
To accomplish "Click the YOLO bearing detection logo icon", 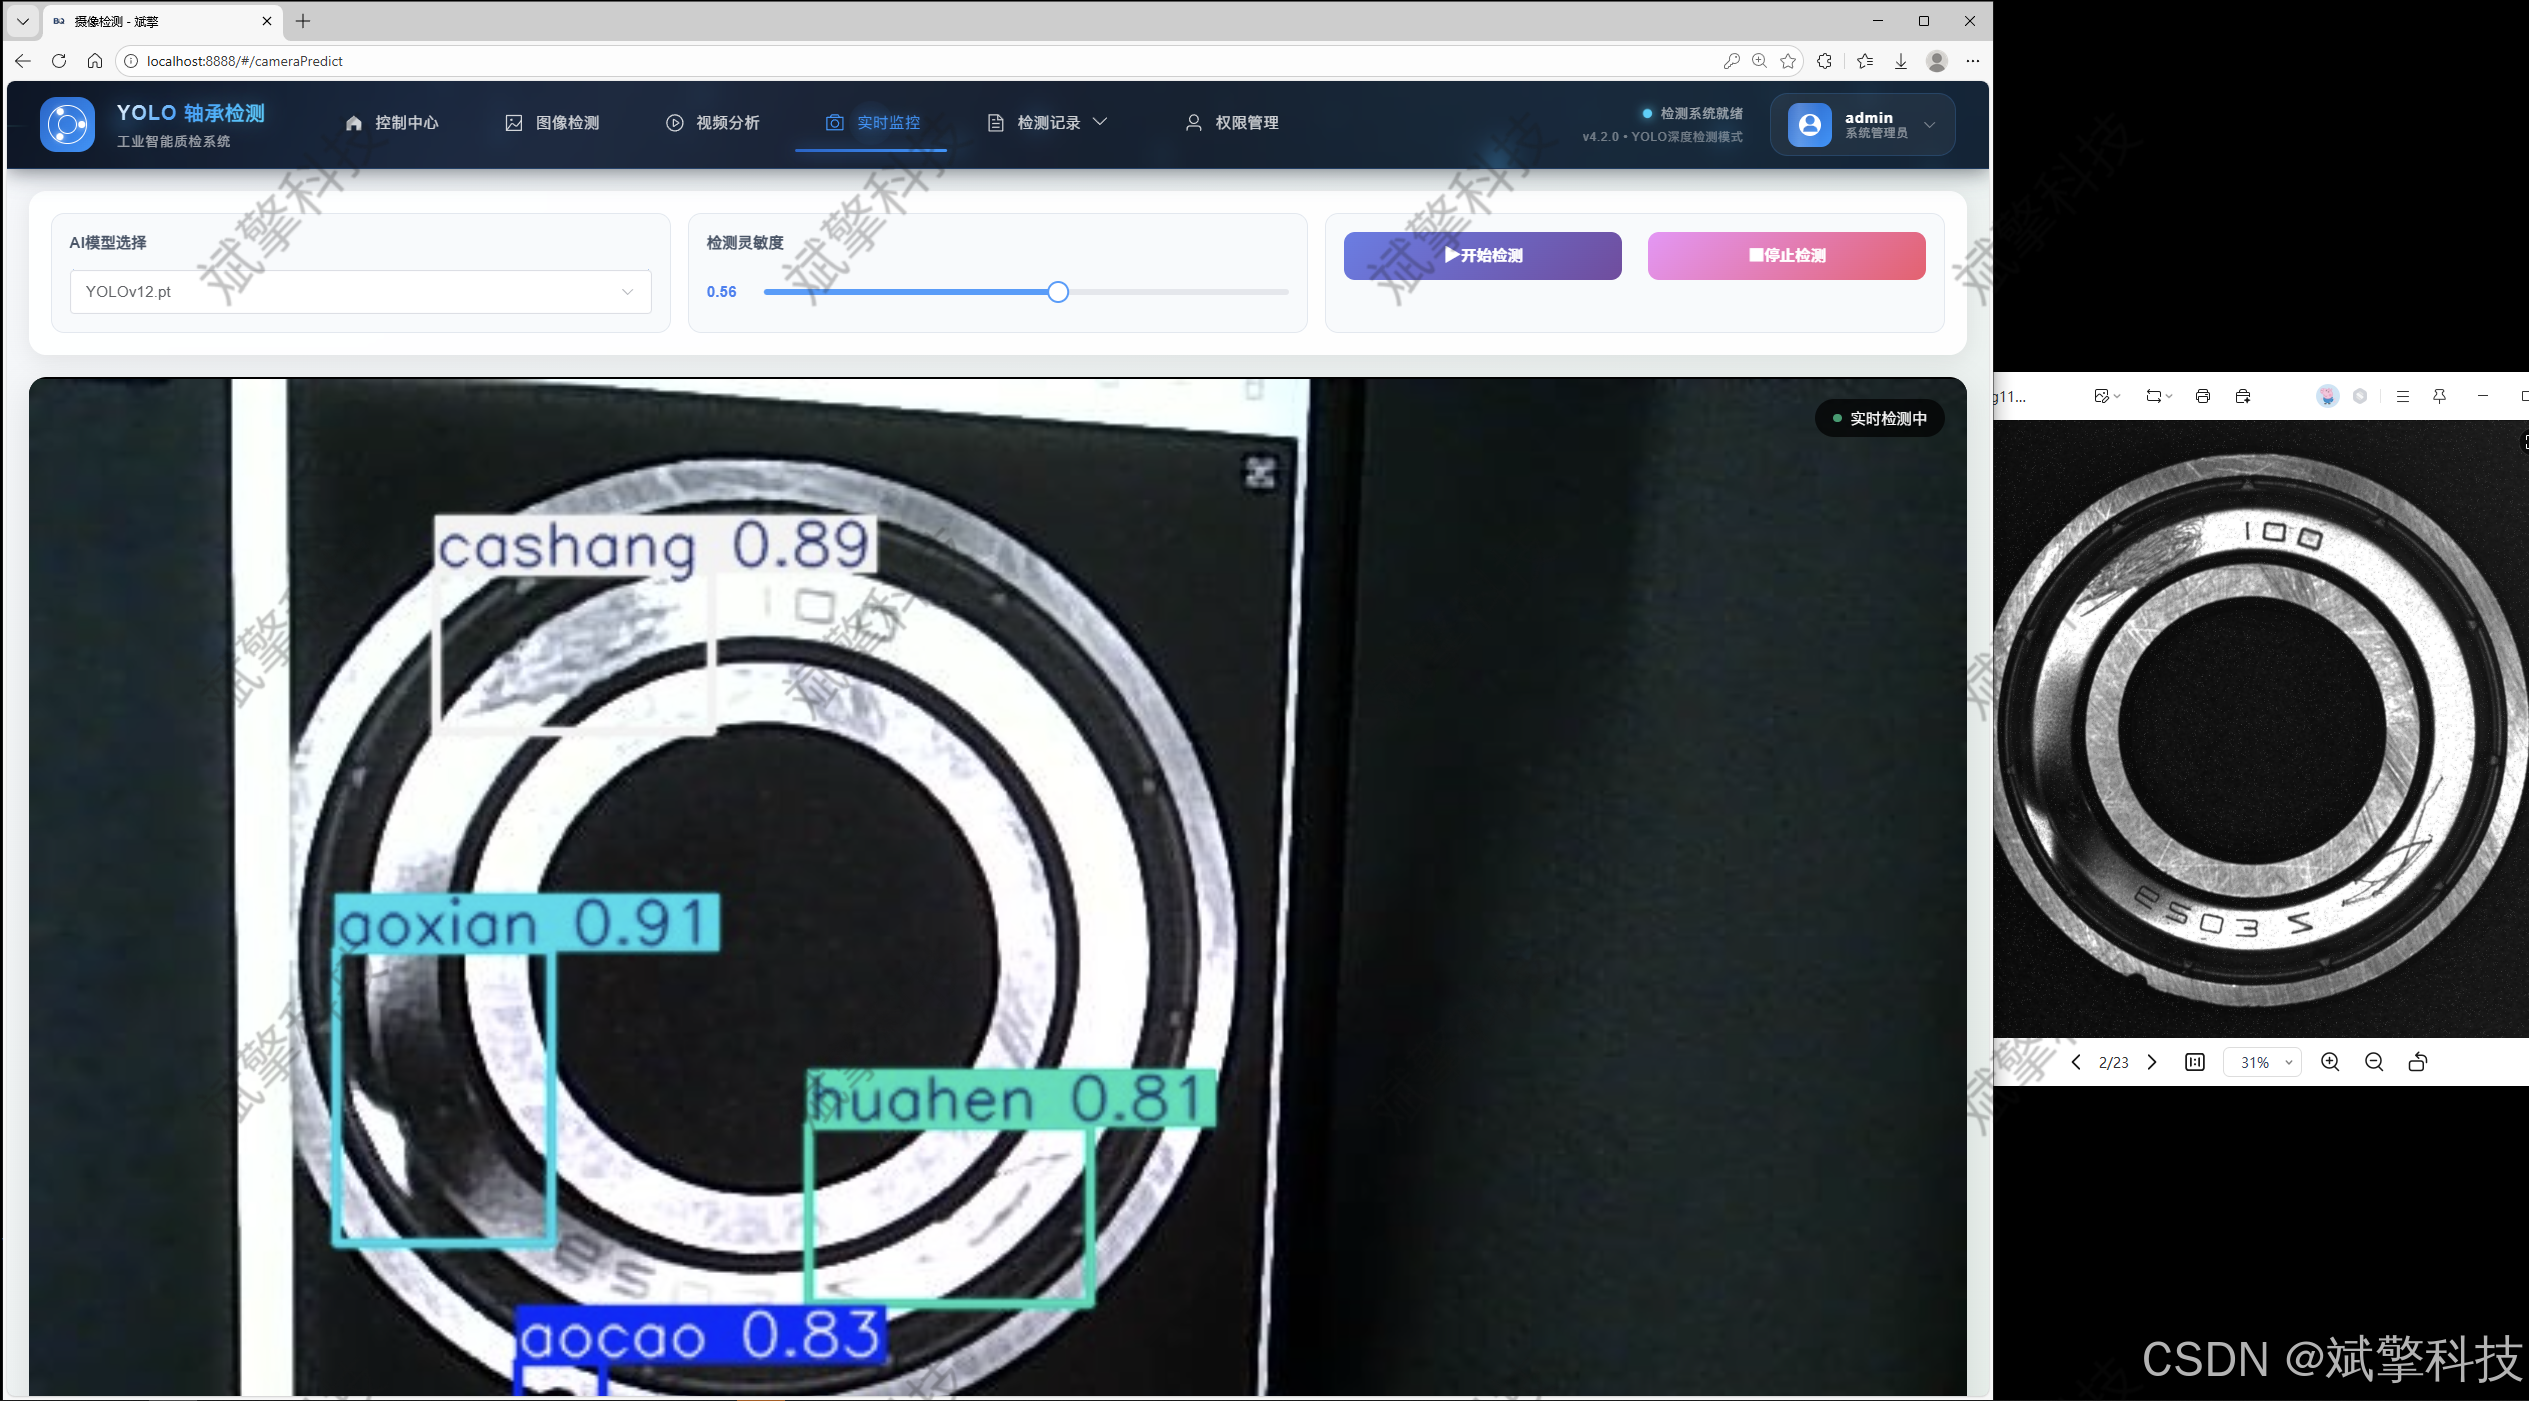I will click(x=67, y=124).
